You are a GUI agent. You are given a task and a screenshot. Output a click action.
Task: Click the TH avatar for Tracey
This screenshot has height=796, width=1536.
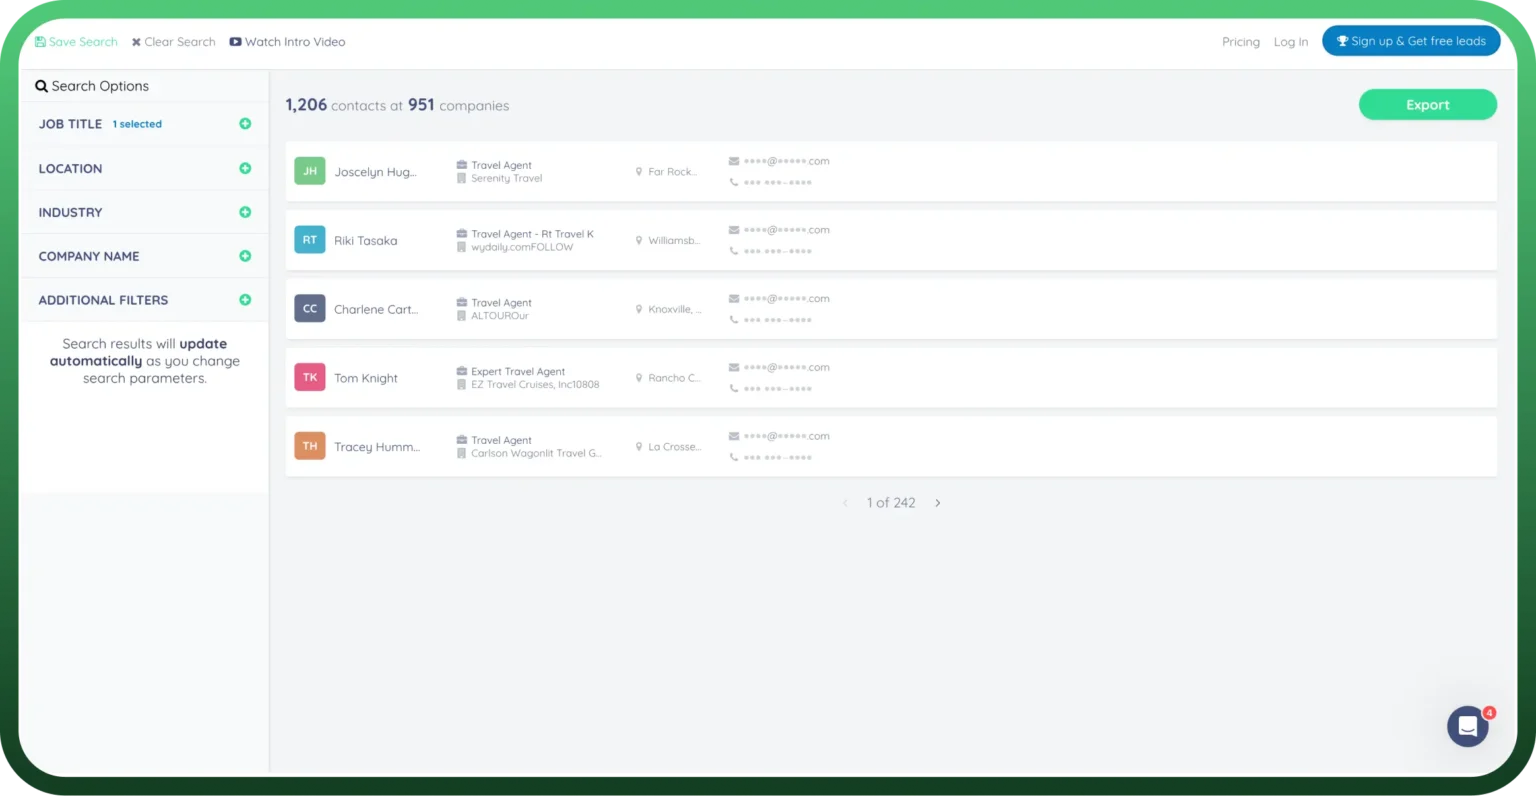pos(310,446)
